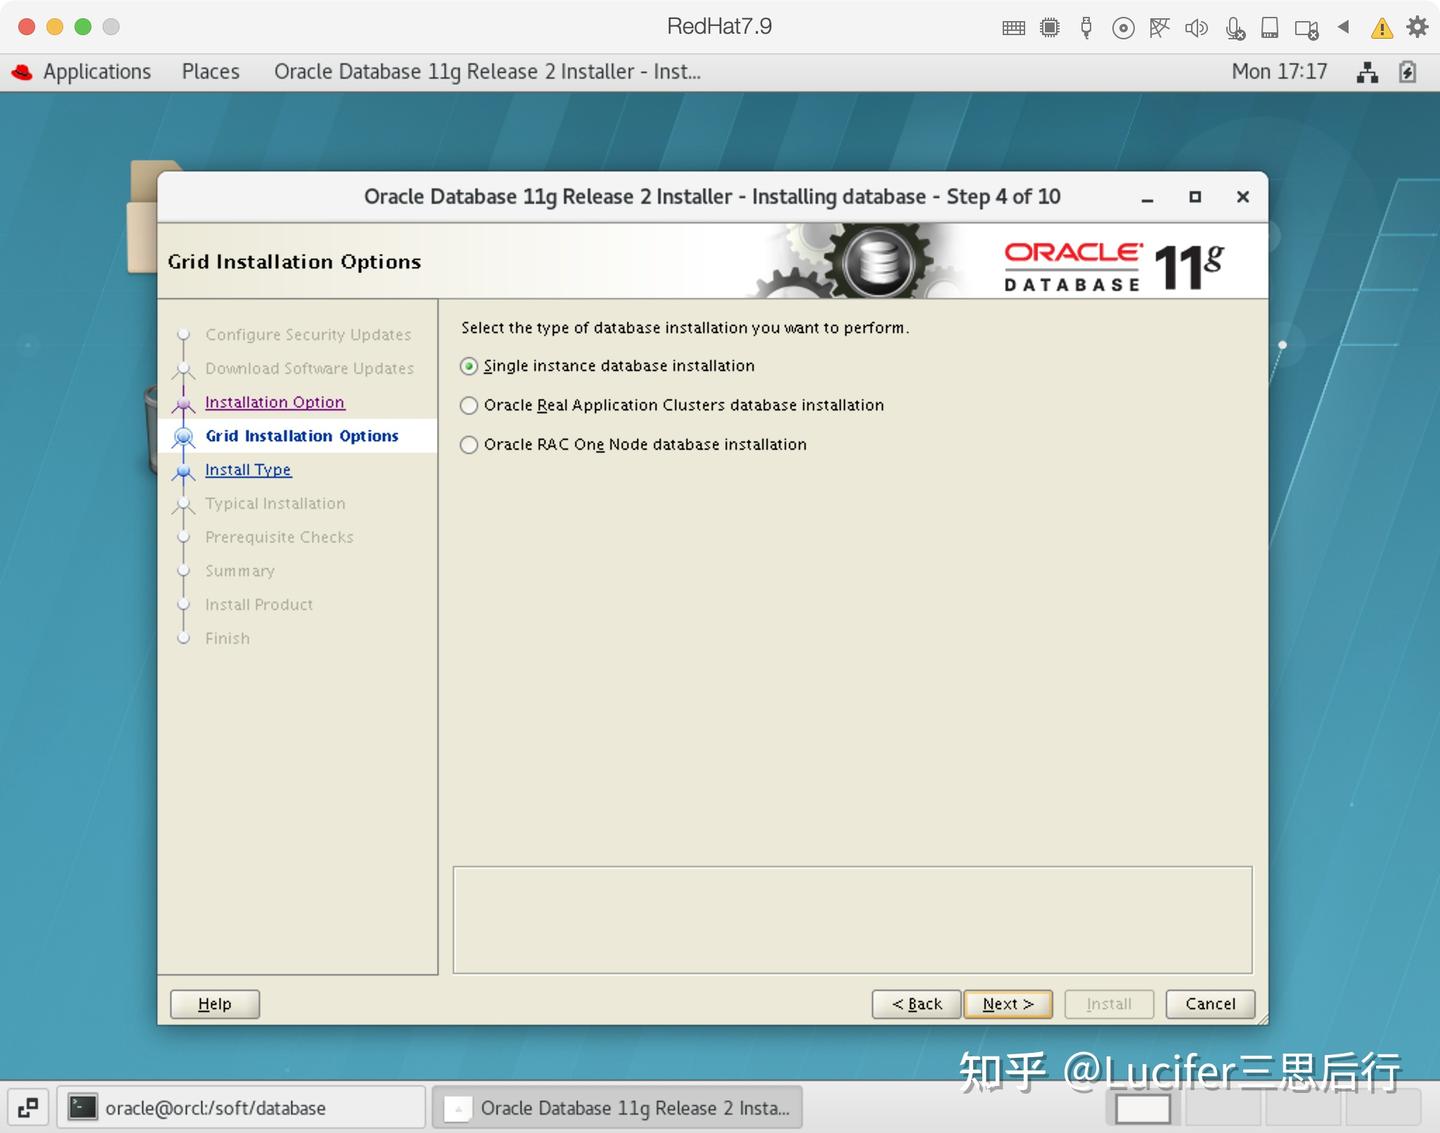
Task: Click the workspace switcher icon at bottom left
Action: [27, 1107]
